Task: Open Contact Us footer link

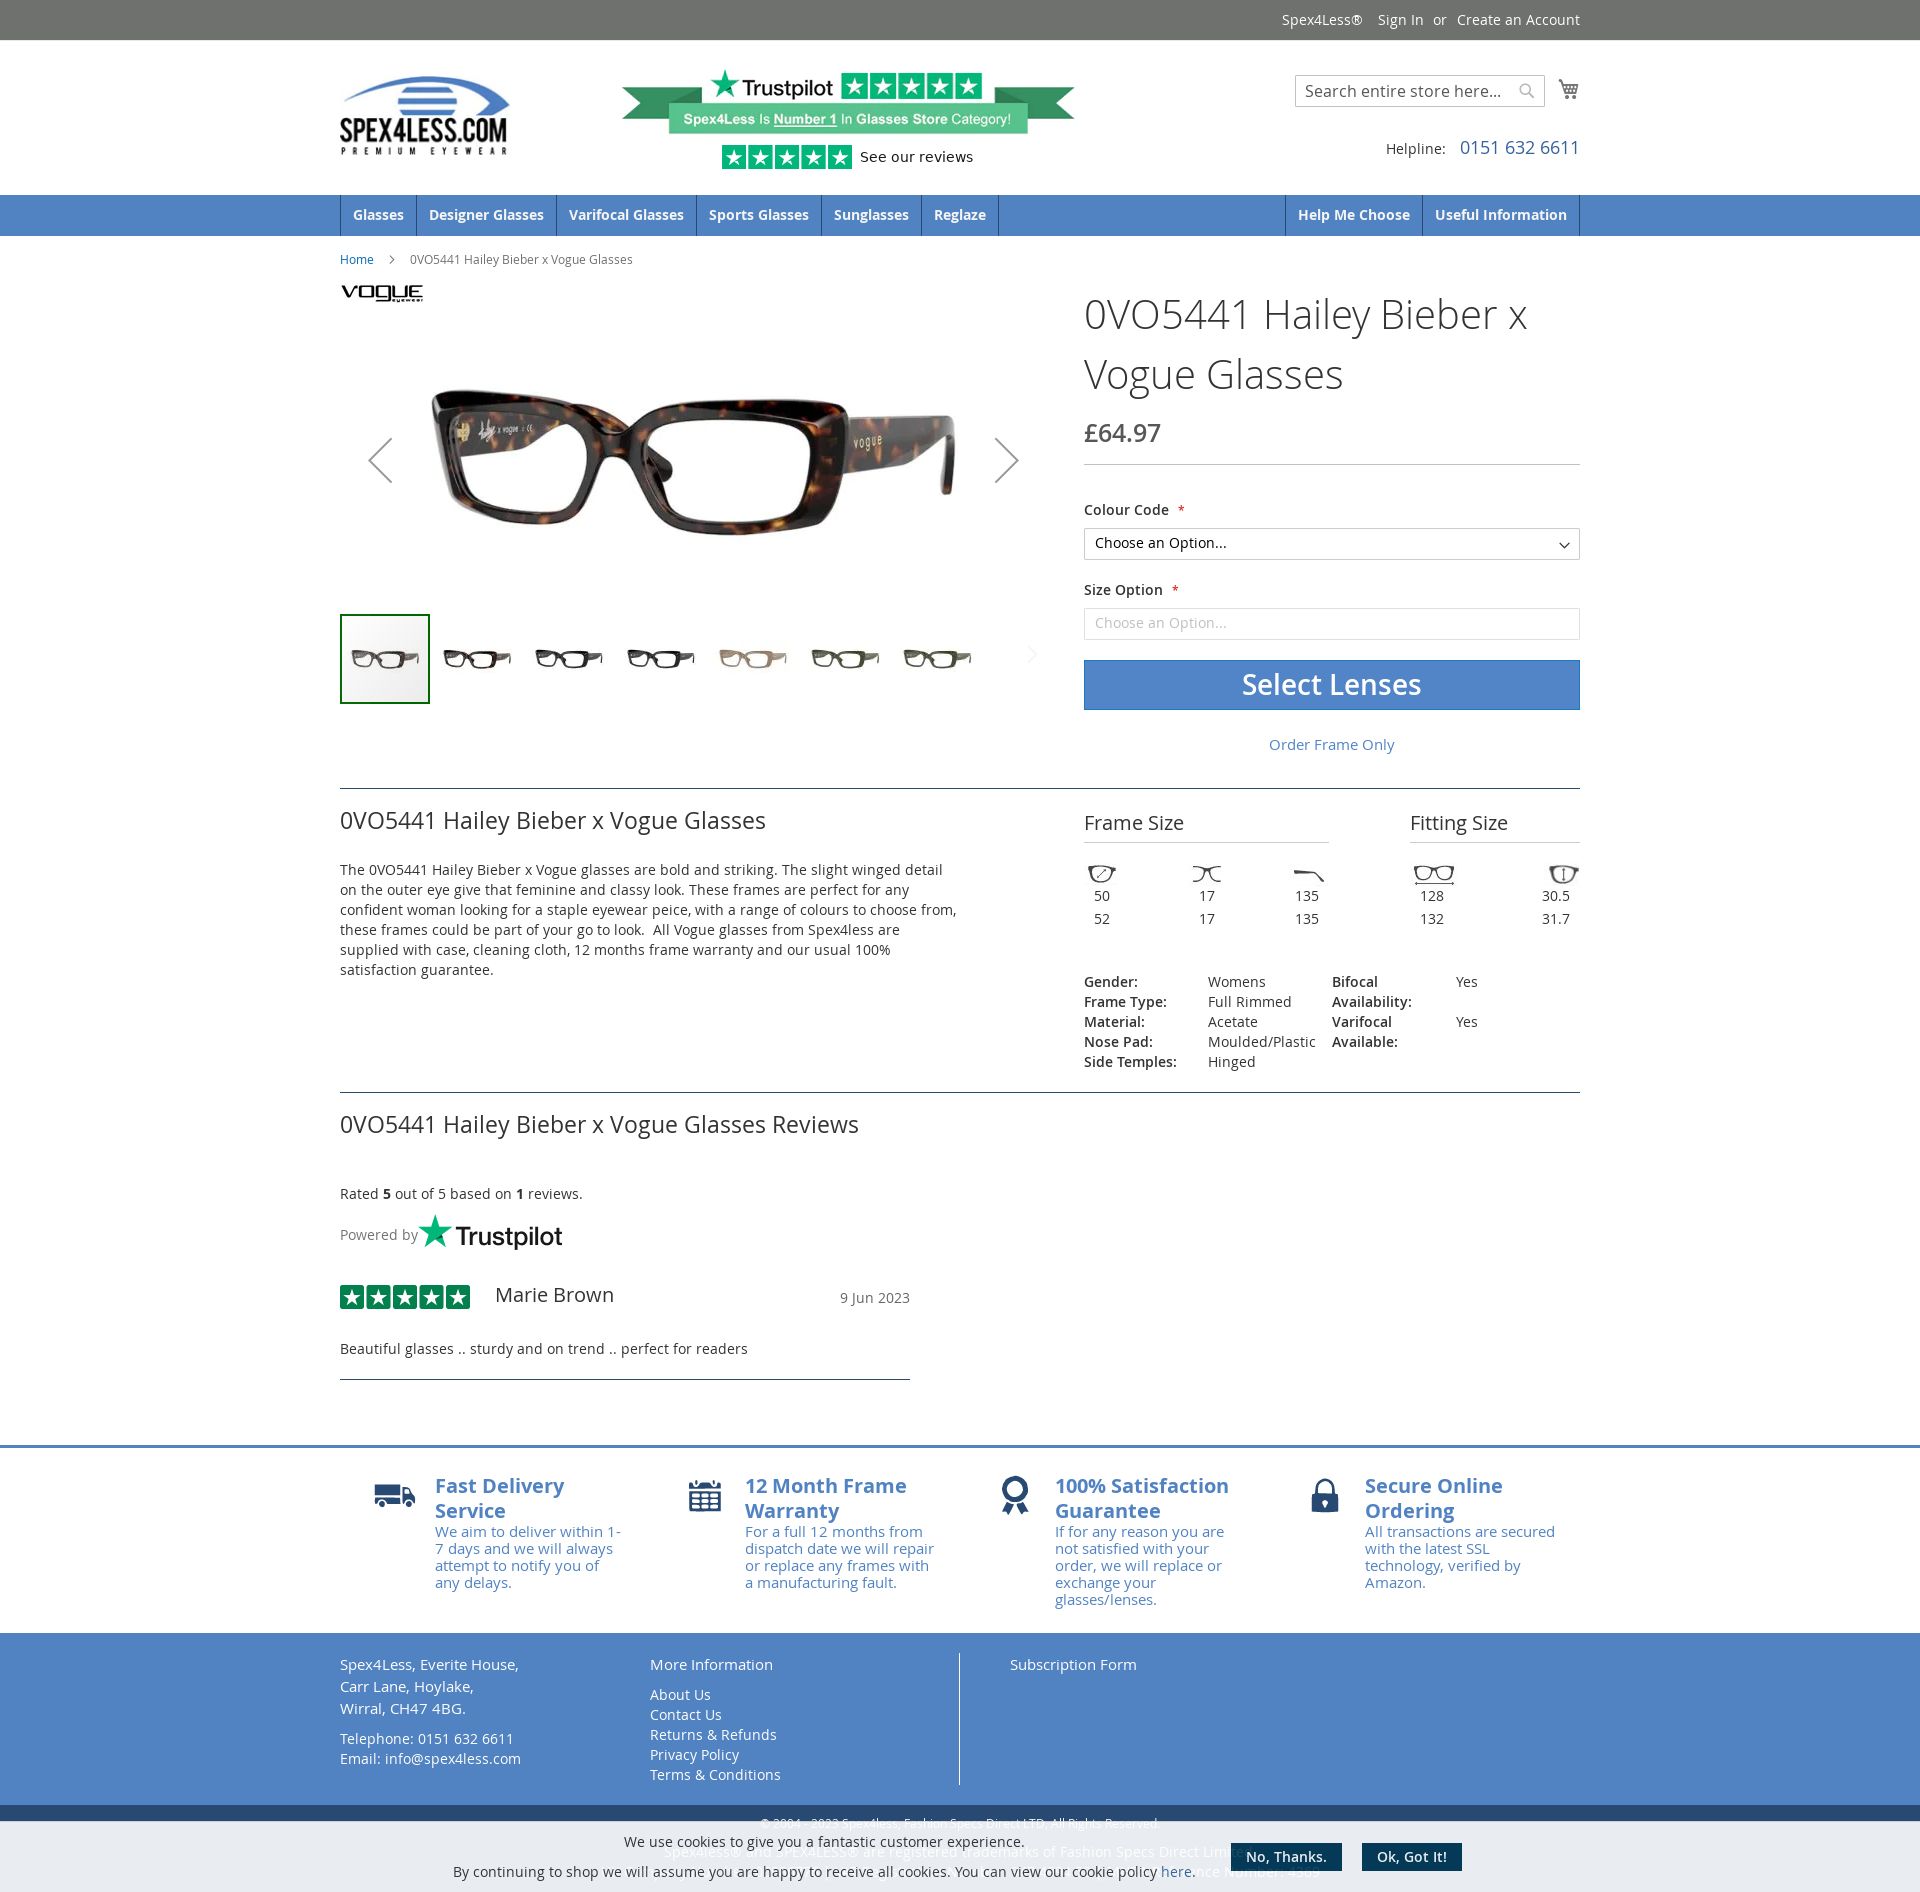Action: [x=686, y=1715]
